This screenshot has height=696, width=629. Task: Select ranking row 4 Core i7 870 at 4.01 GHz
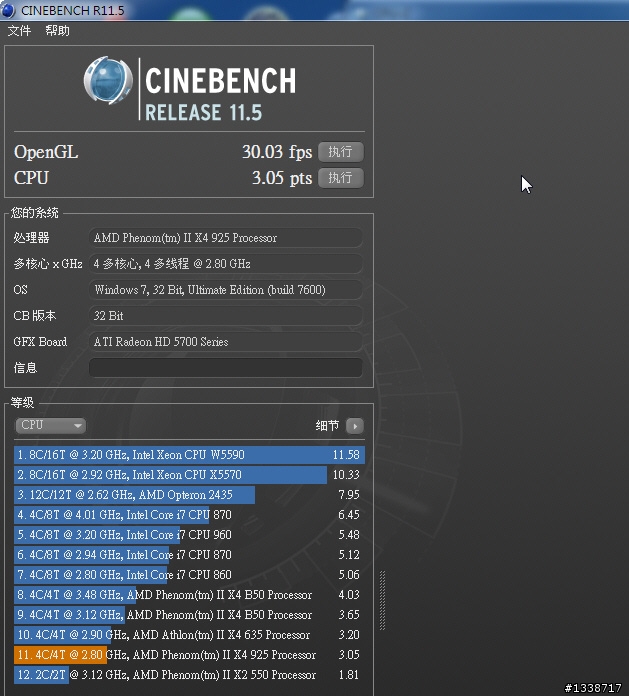point(189,515)
